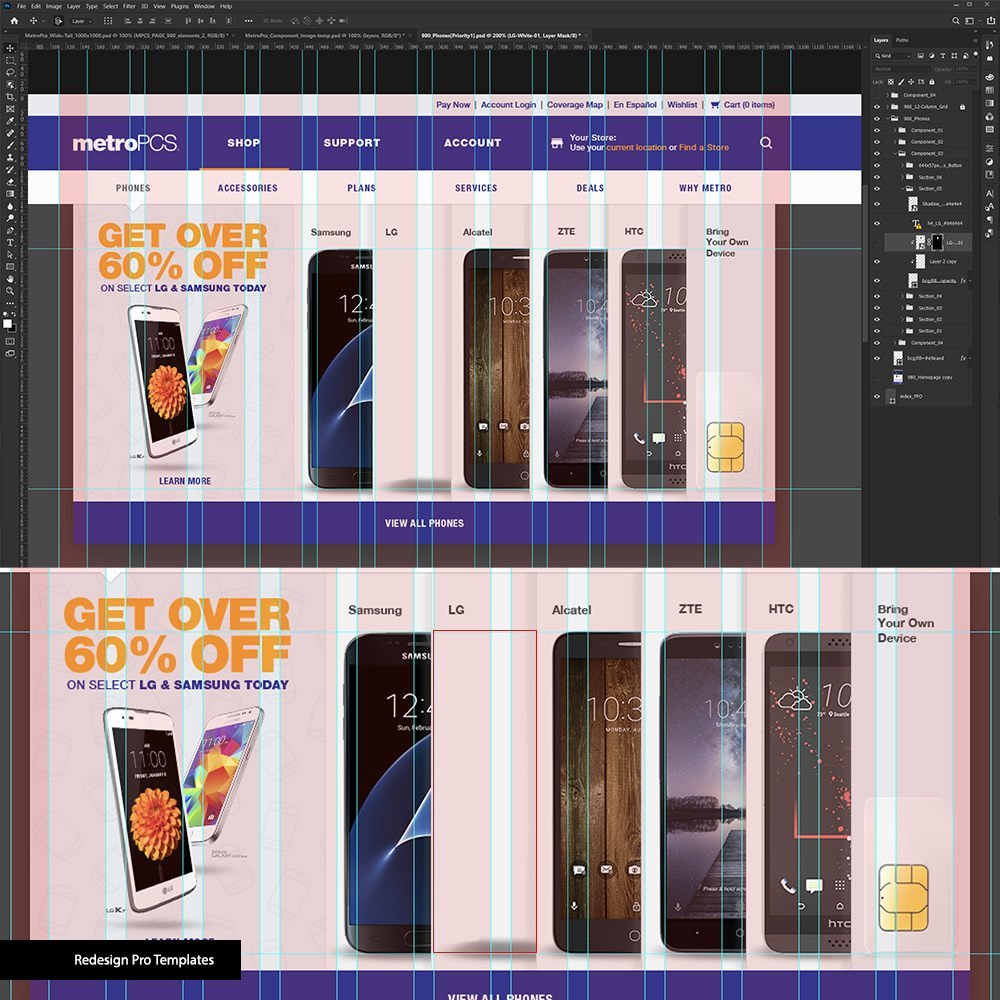
Task: Select the Crop tool in the toolbar
Action: point(9,97)
